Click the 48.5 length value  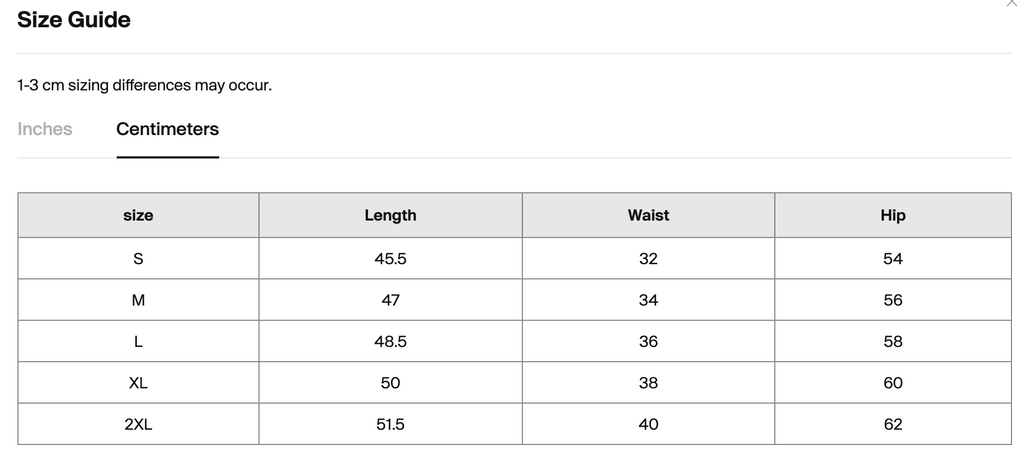click(x=391, y=341)
